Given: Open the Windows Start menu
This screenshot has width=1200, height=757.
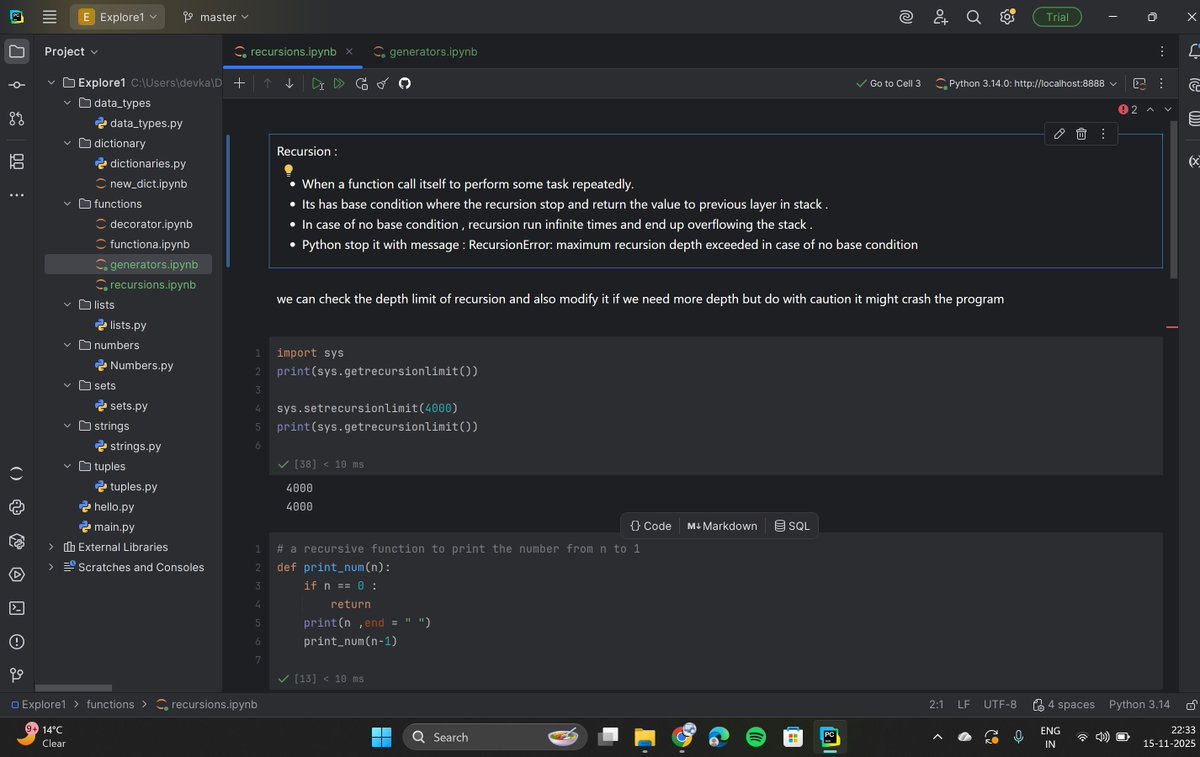Looking at the screenshot, I should tap(381, 737).
